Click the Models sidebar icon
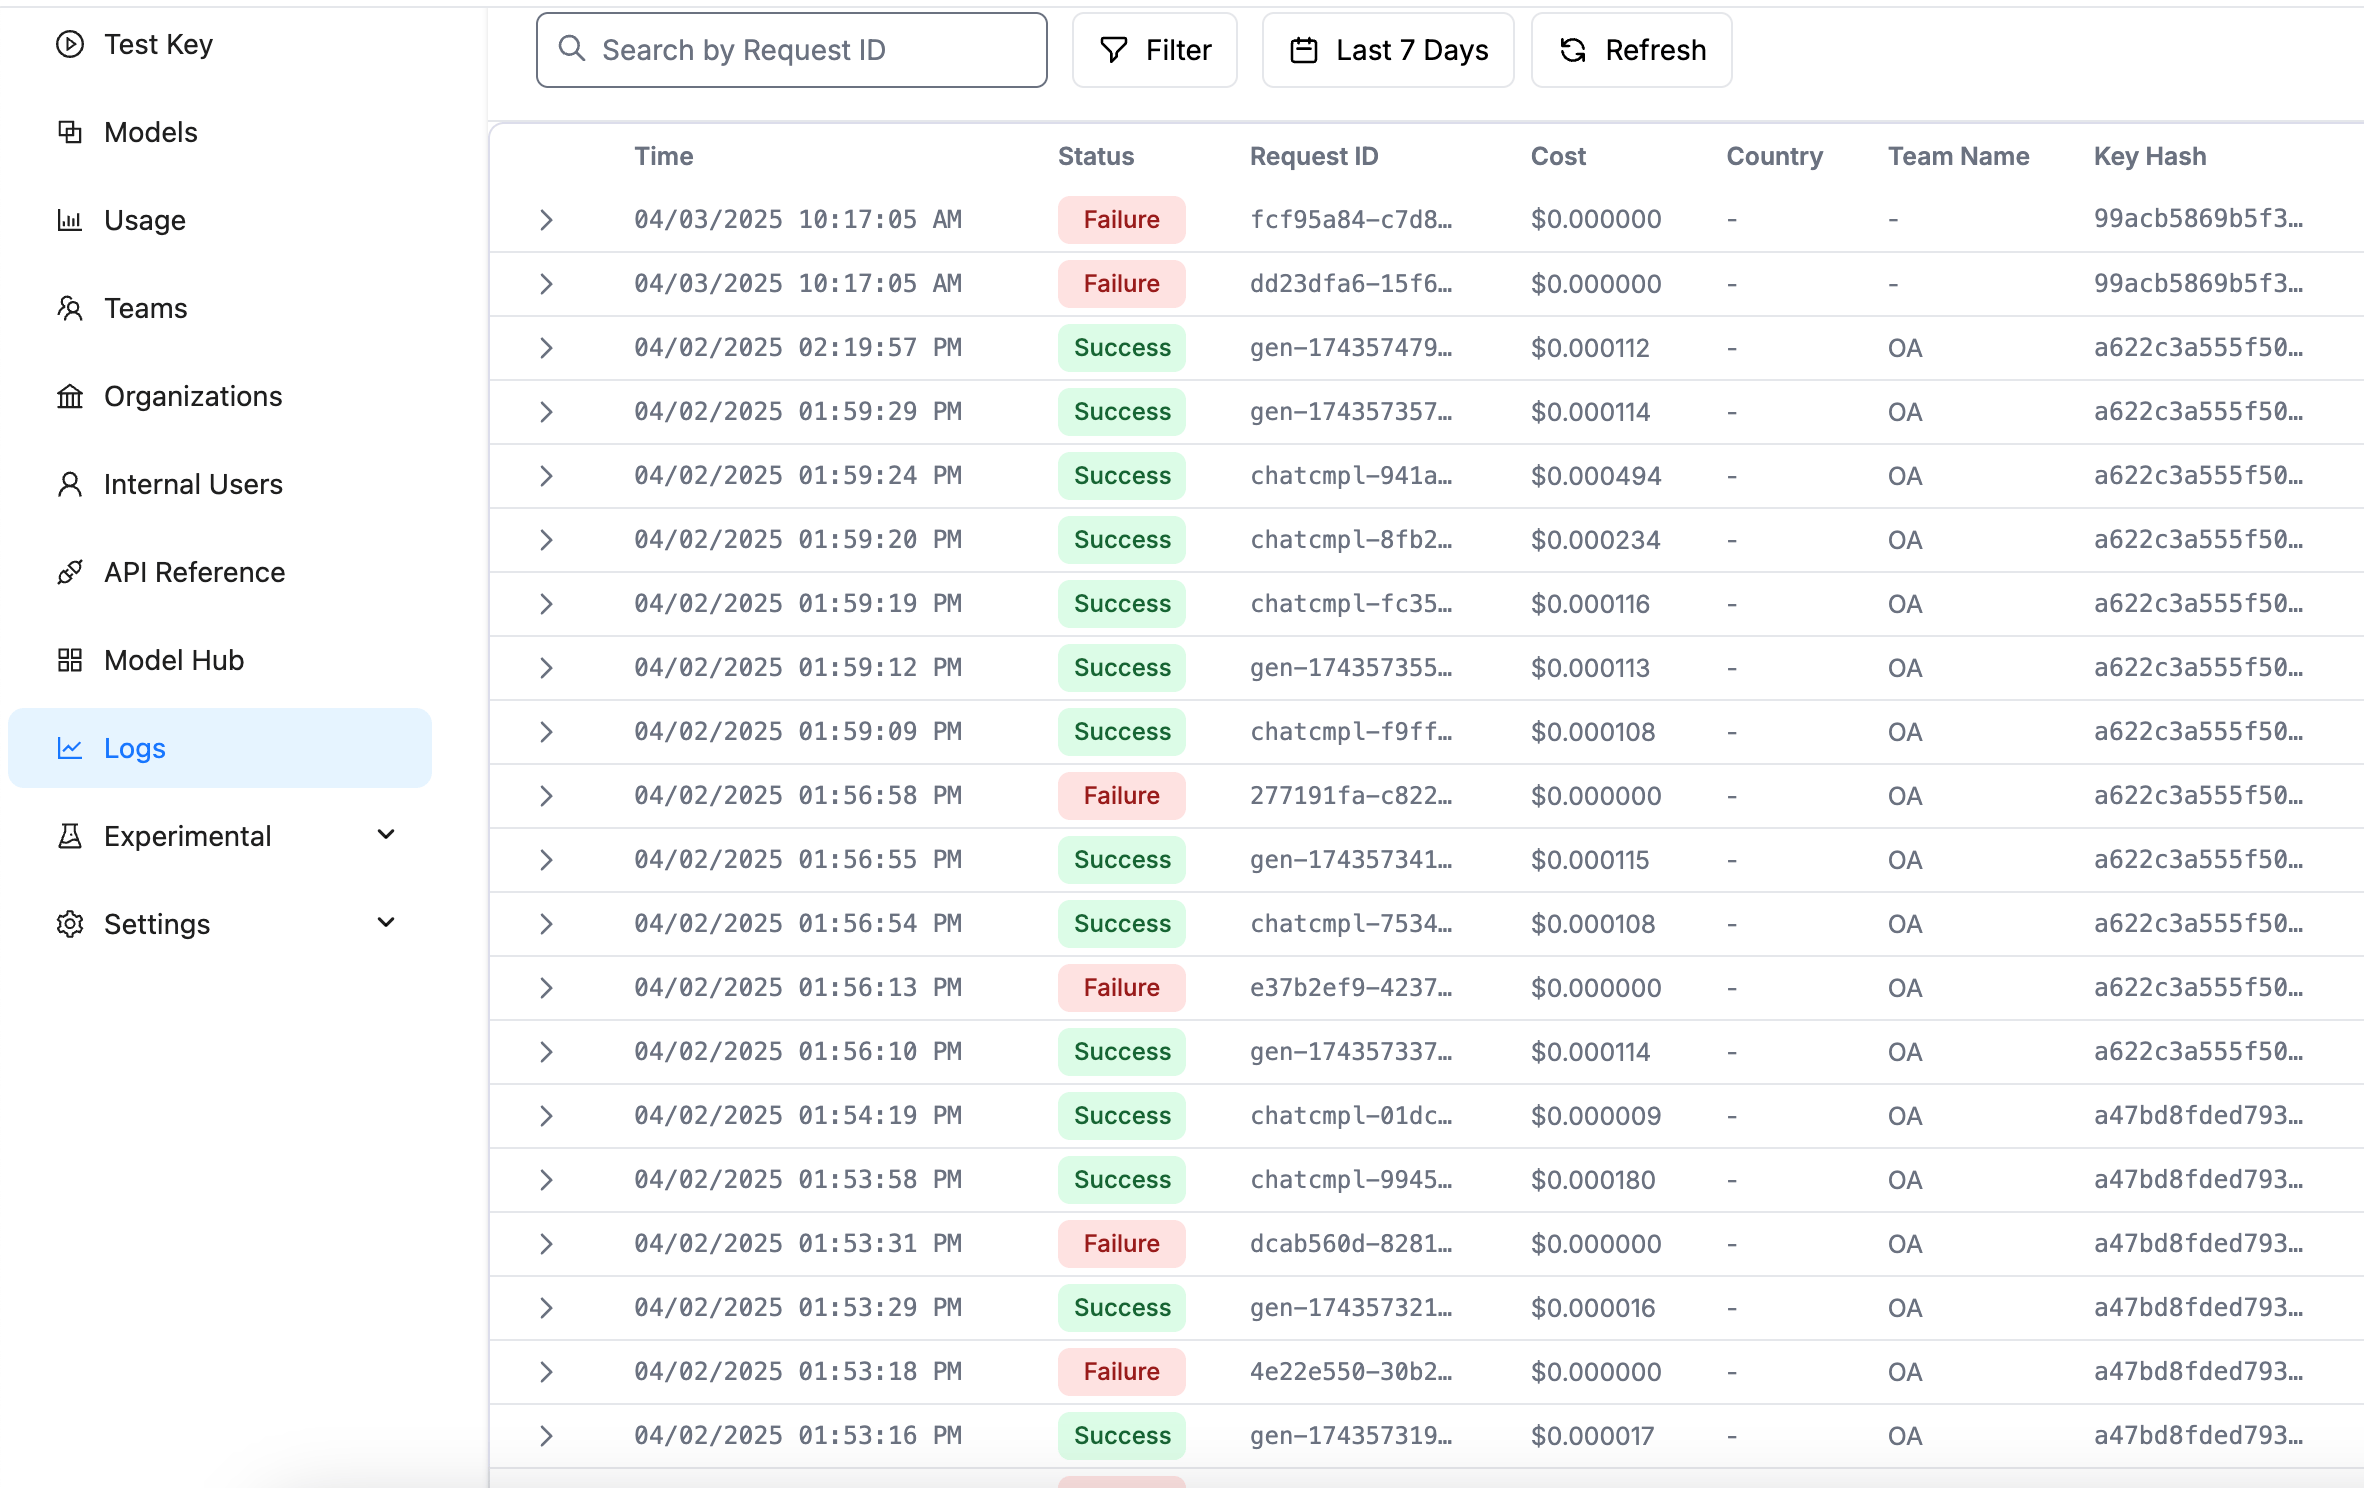This screenshot has width=2364, height=1488. (x=69, y=132)
